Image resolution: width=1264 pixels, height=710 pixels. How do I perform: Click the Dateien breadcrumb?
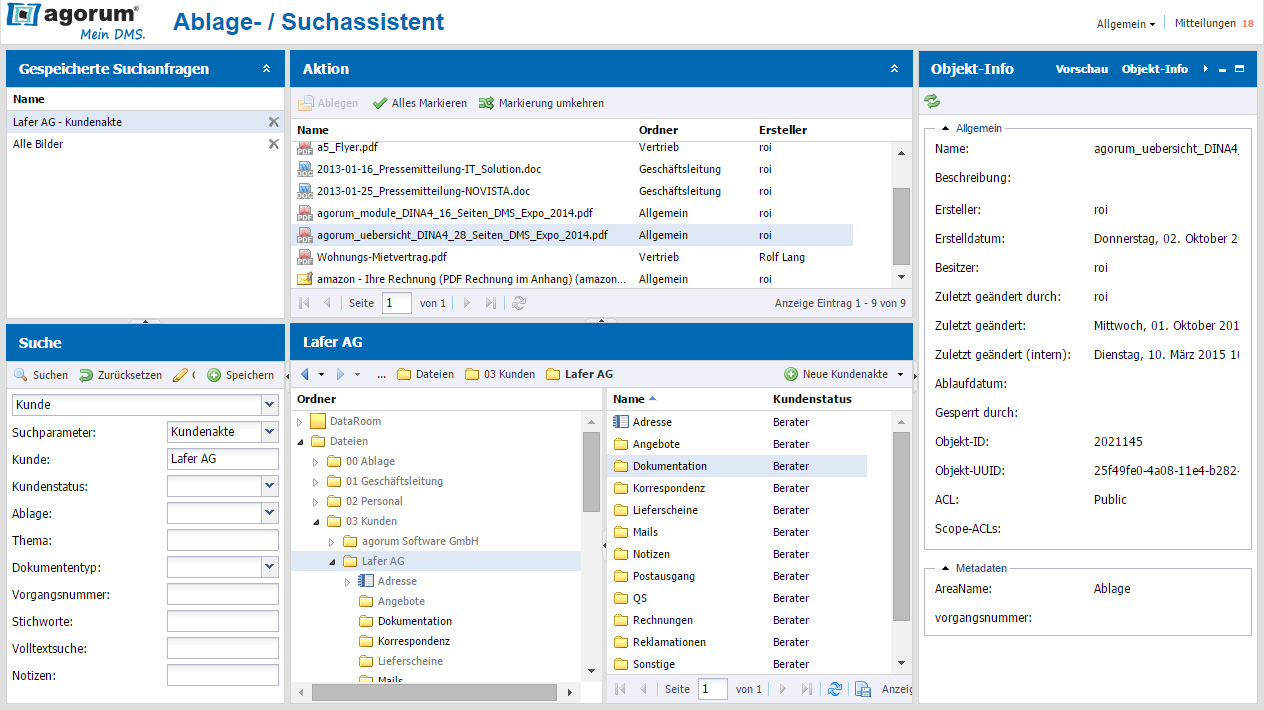425,374
